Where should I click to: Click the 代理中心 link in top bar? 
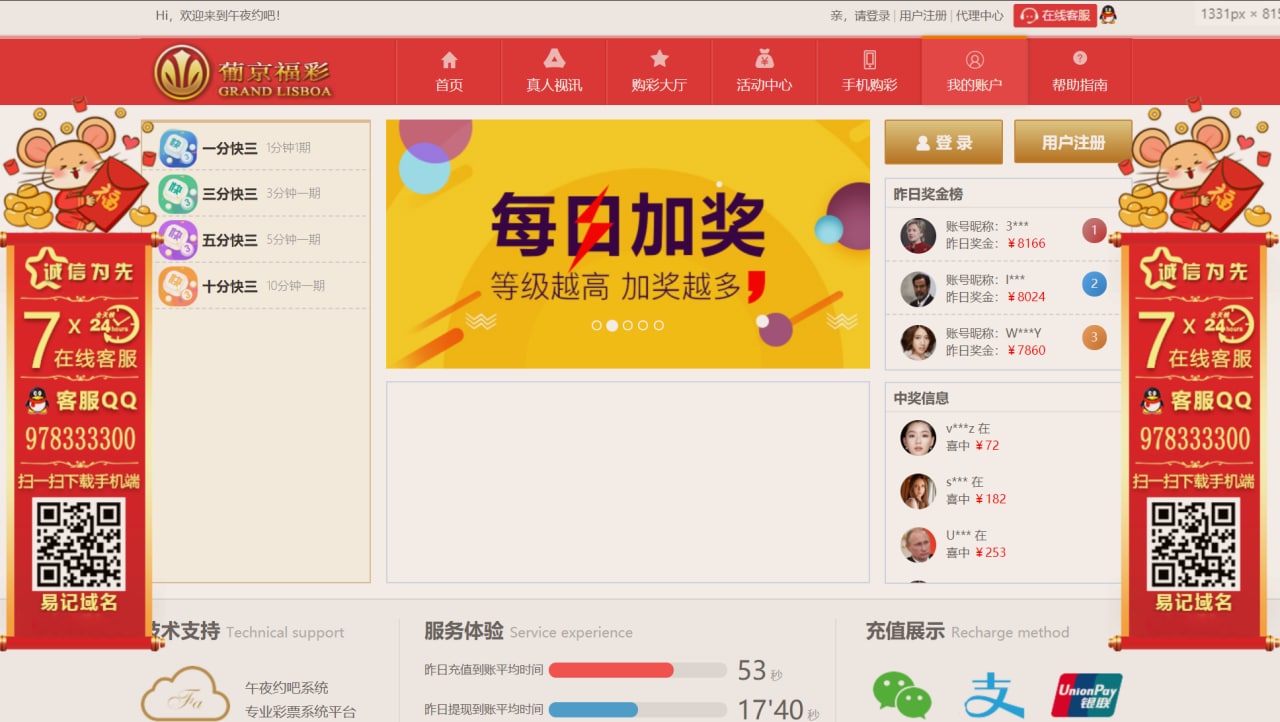(979, 15)
